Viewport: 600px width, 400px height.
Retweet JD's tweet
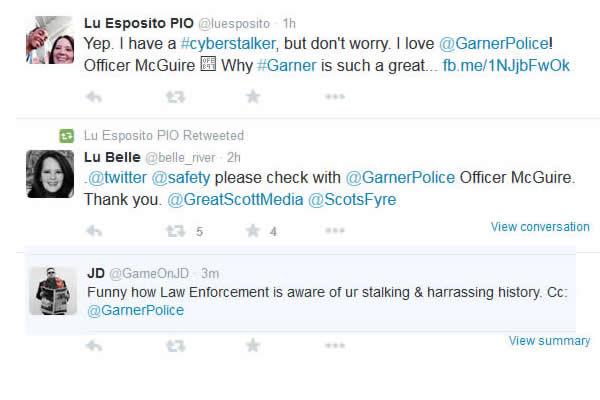tap(175, 346)
